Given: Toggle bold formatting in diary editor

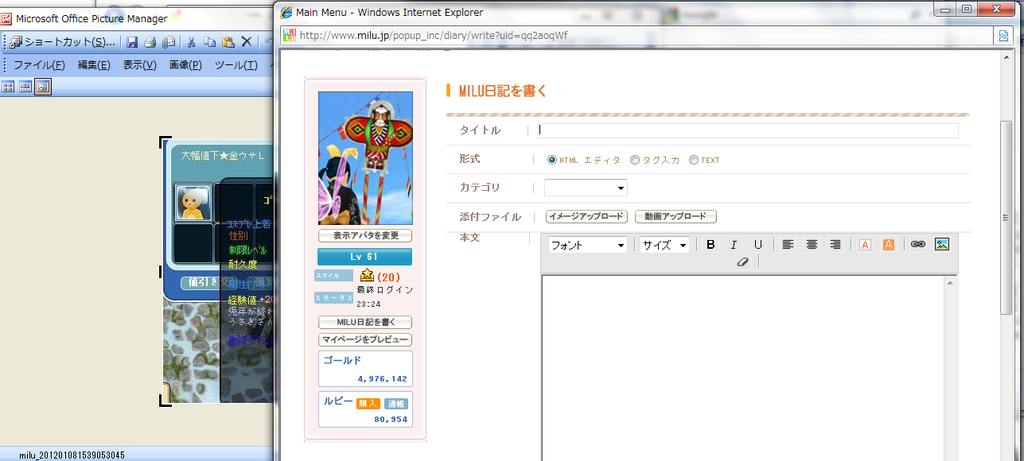Looking at the screenshot, I should [x=711, y=245].
